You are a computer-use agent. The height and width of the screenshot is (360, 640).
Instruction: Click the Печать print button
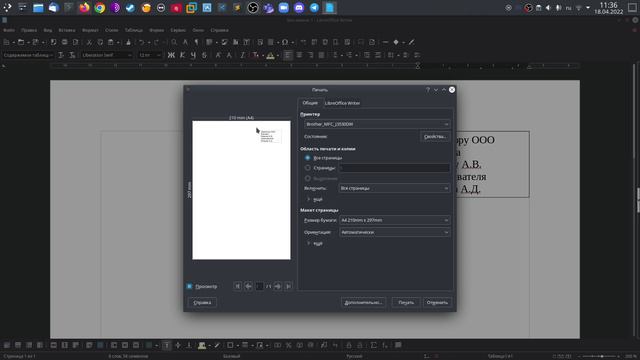pyautogui.click(x=406, y=302)
